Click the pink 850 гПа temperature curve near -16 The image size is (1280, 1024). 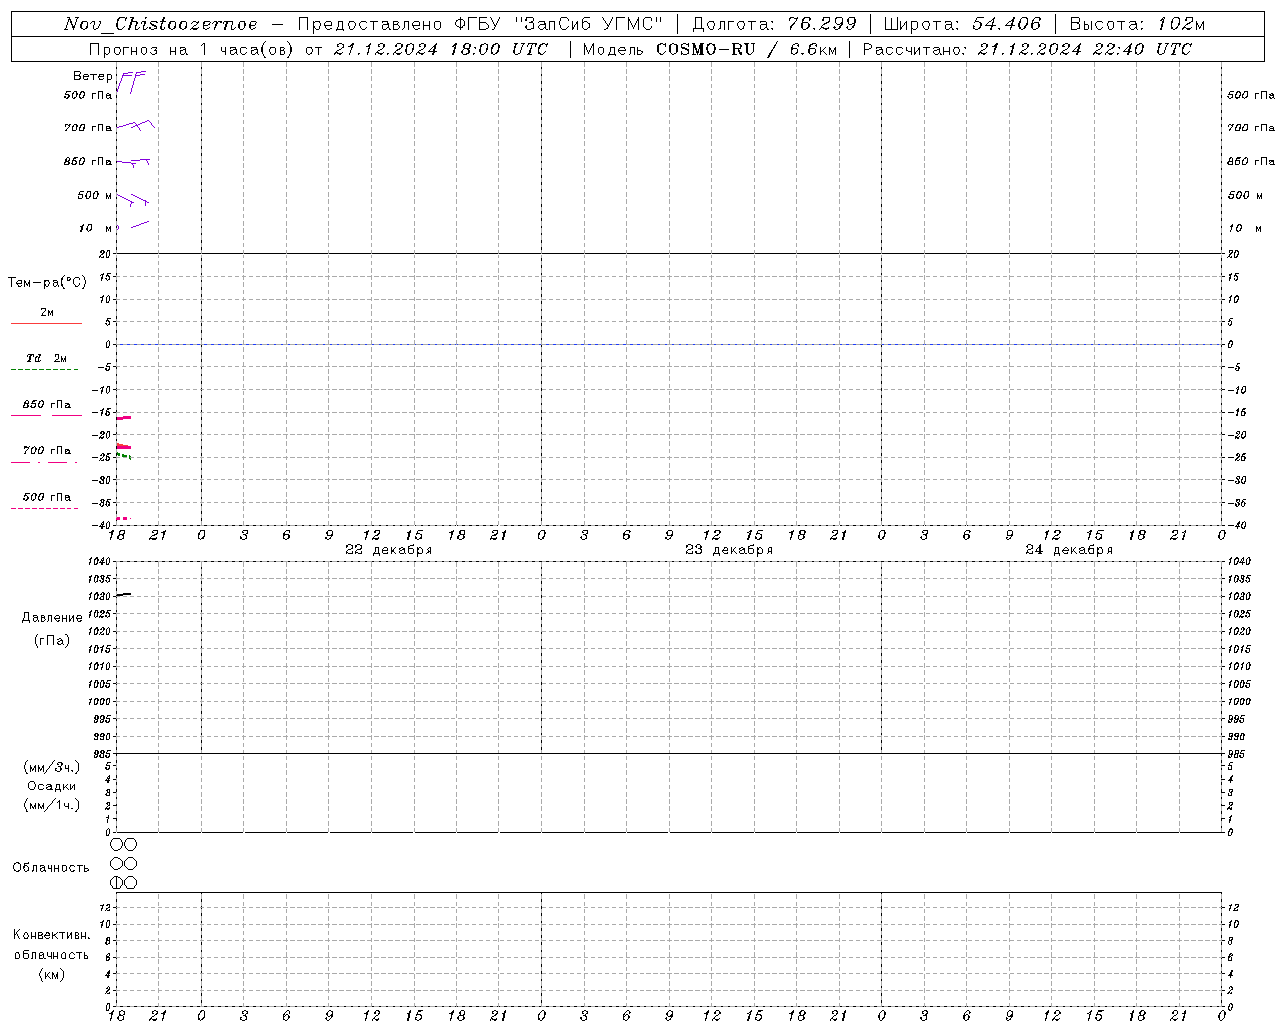[x=123, y=417]
